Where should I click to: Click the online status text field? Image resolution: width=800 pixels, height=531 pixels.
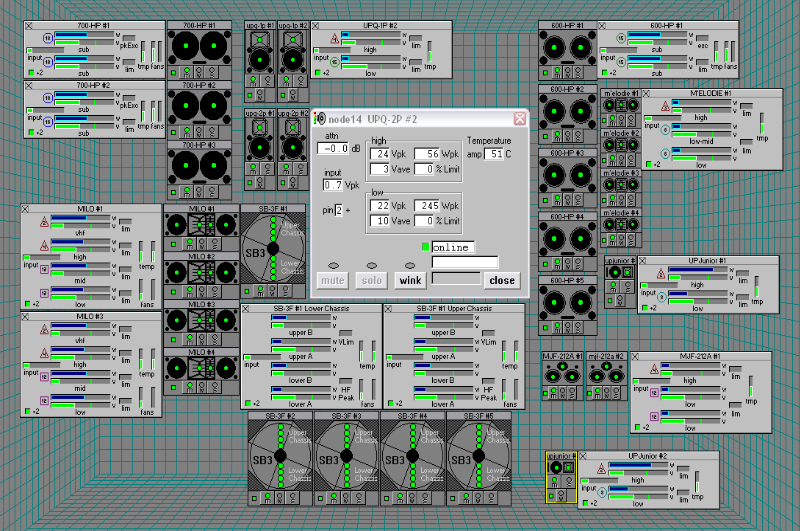tap(452, 247)
